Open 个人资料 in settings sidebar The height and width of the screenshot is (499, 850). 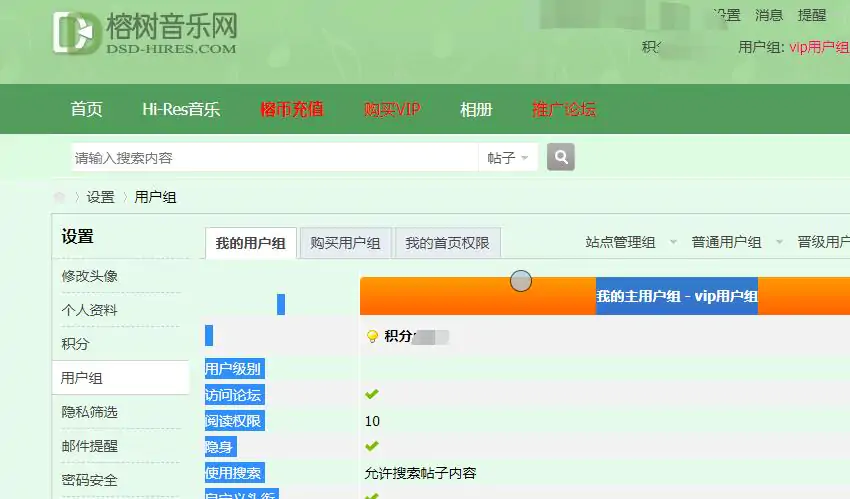click(x=89, y=310)
